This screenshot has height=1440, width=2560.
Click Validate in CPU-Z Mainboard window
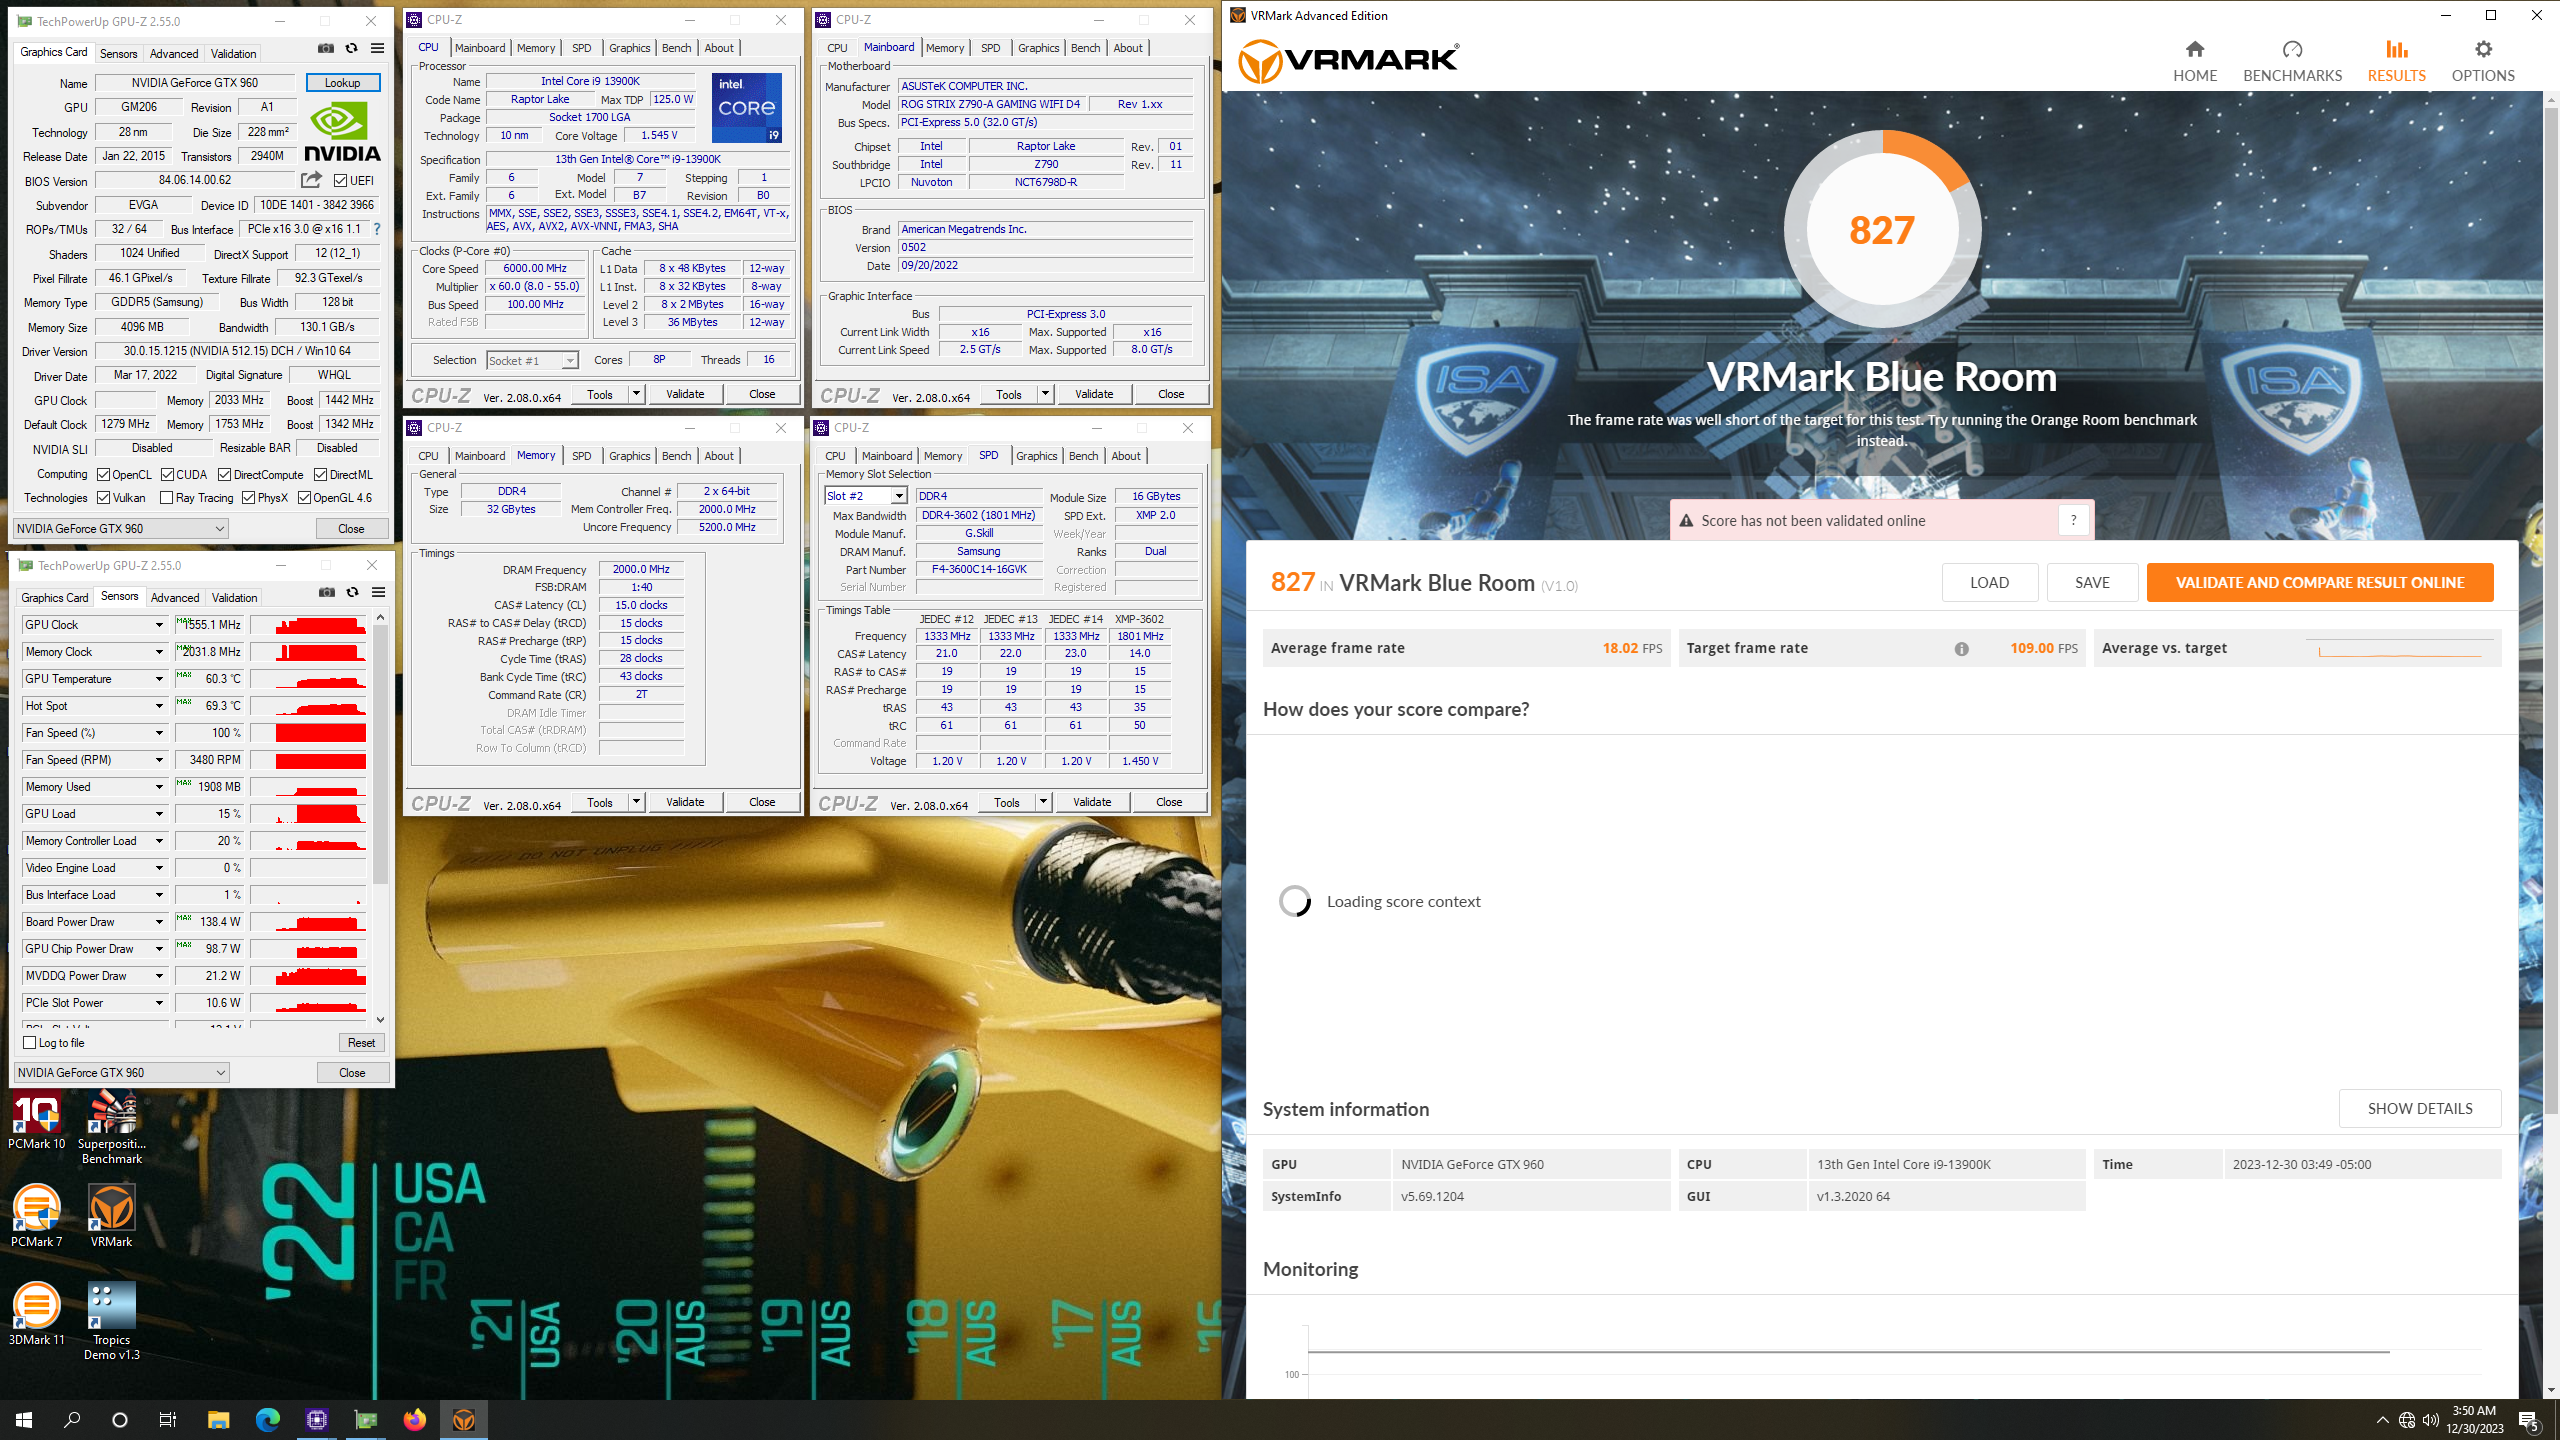[1094, 394]
